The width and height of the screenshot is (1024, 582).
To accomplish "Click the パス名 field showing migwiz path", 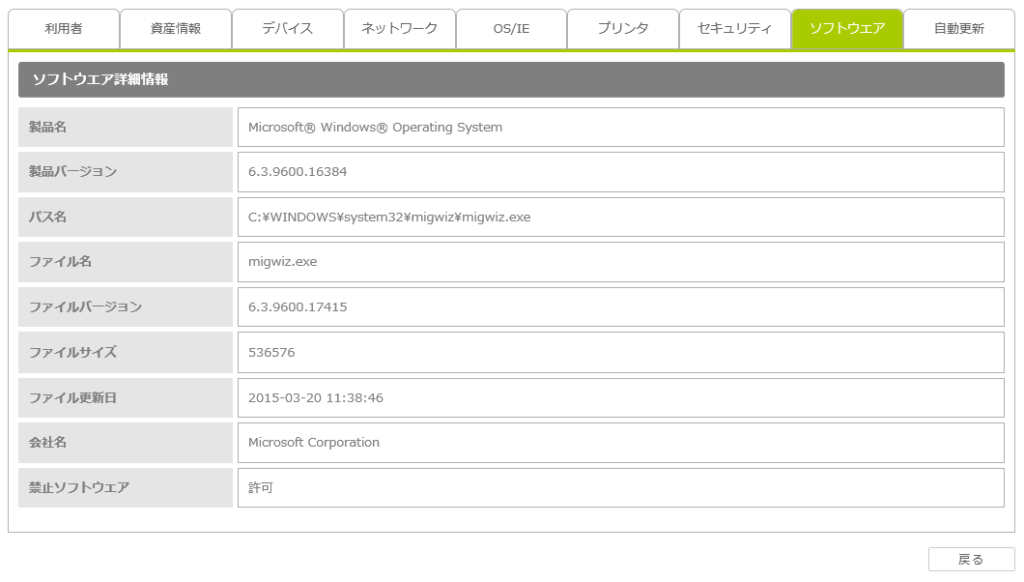I will click(x=620, y=217).
